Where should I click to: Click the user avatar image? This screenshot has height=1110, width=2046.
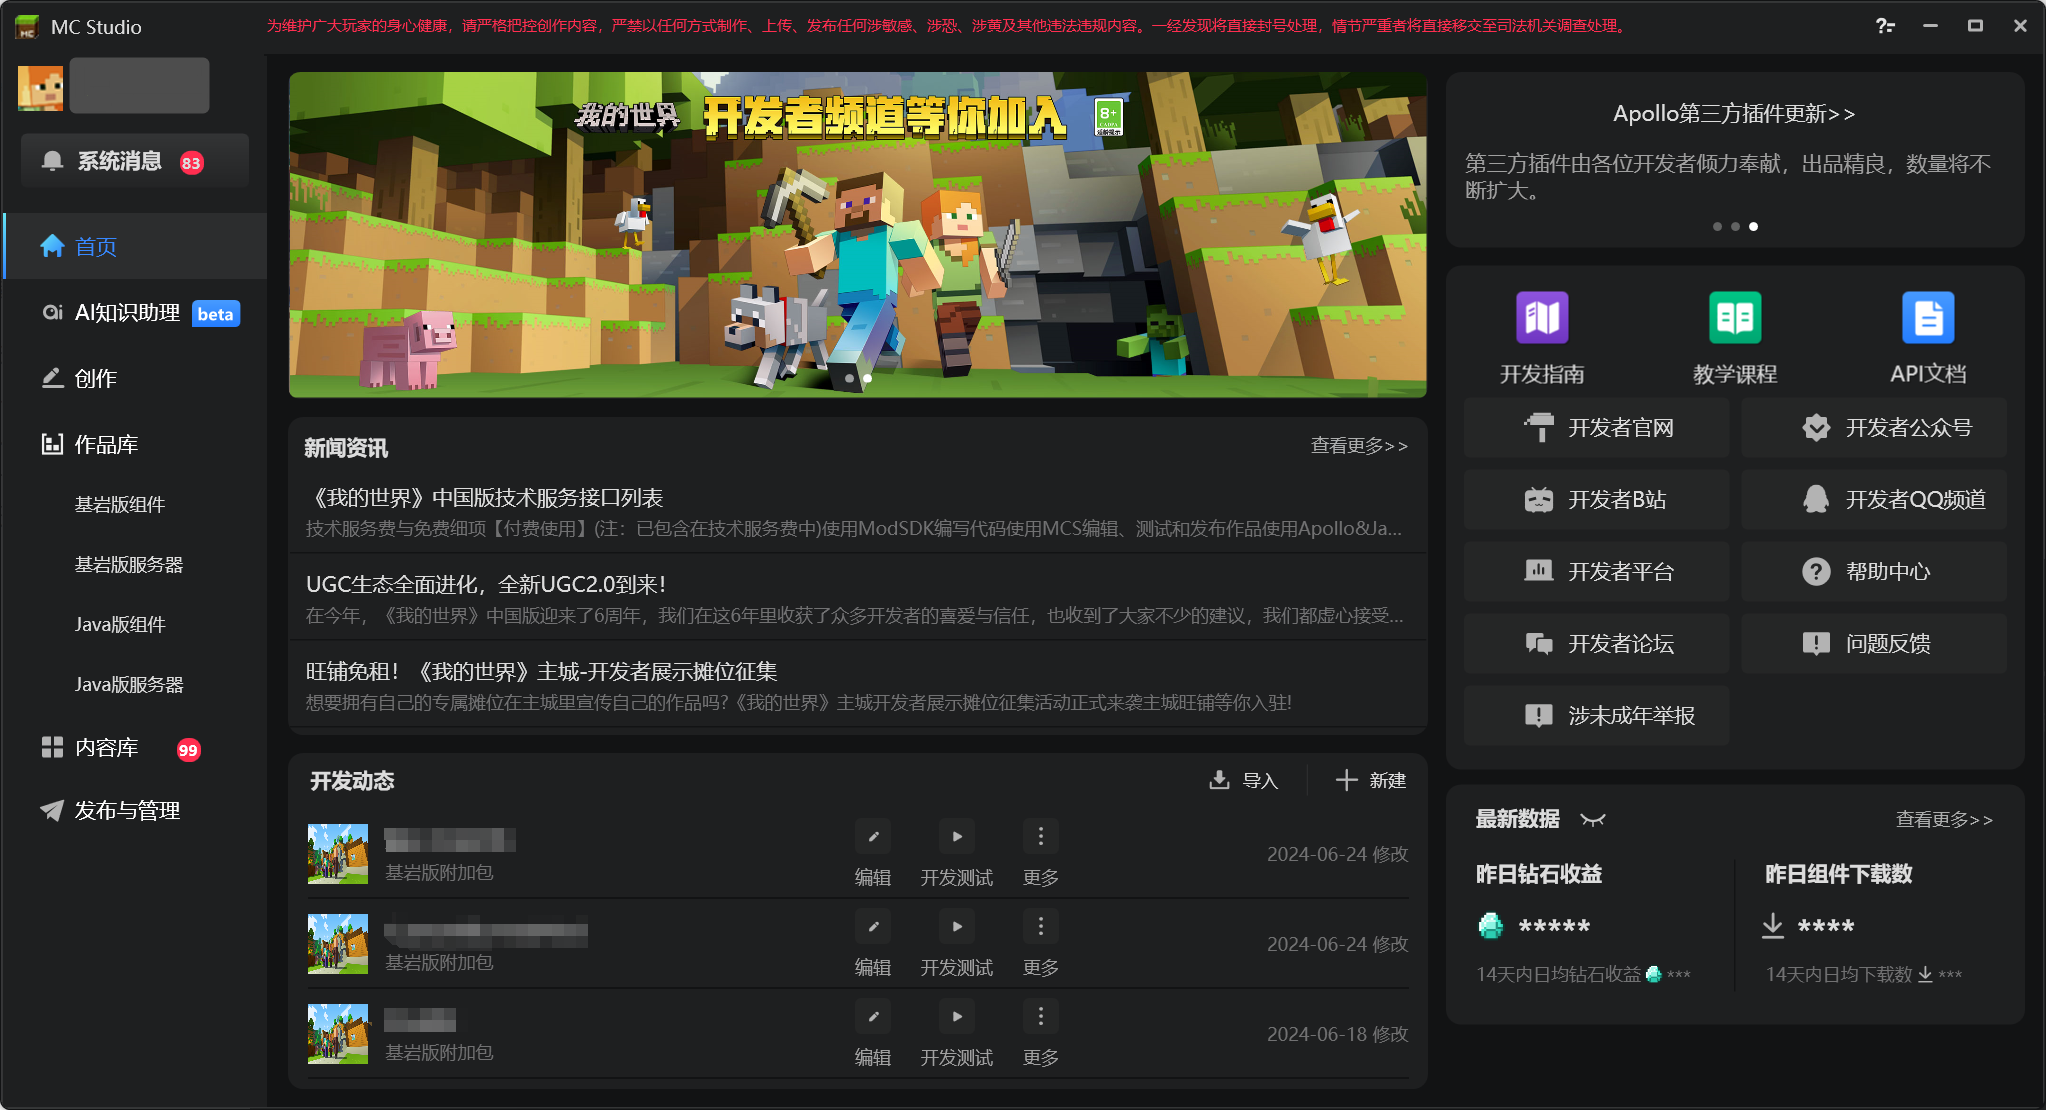[40, 87]
